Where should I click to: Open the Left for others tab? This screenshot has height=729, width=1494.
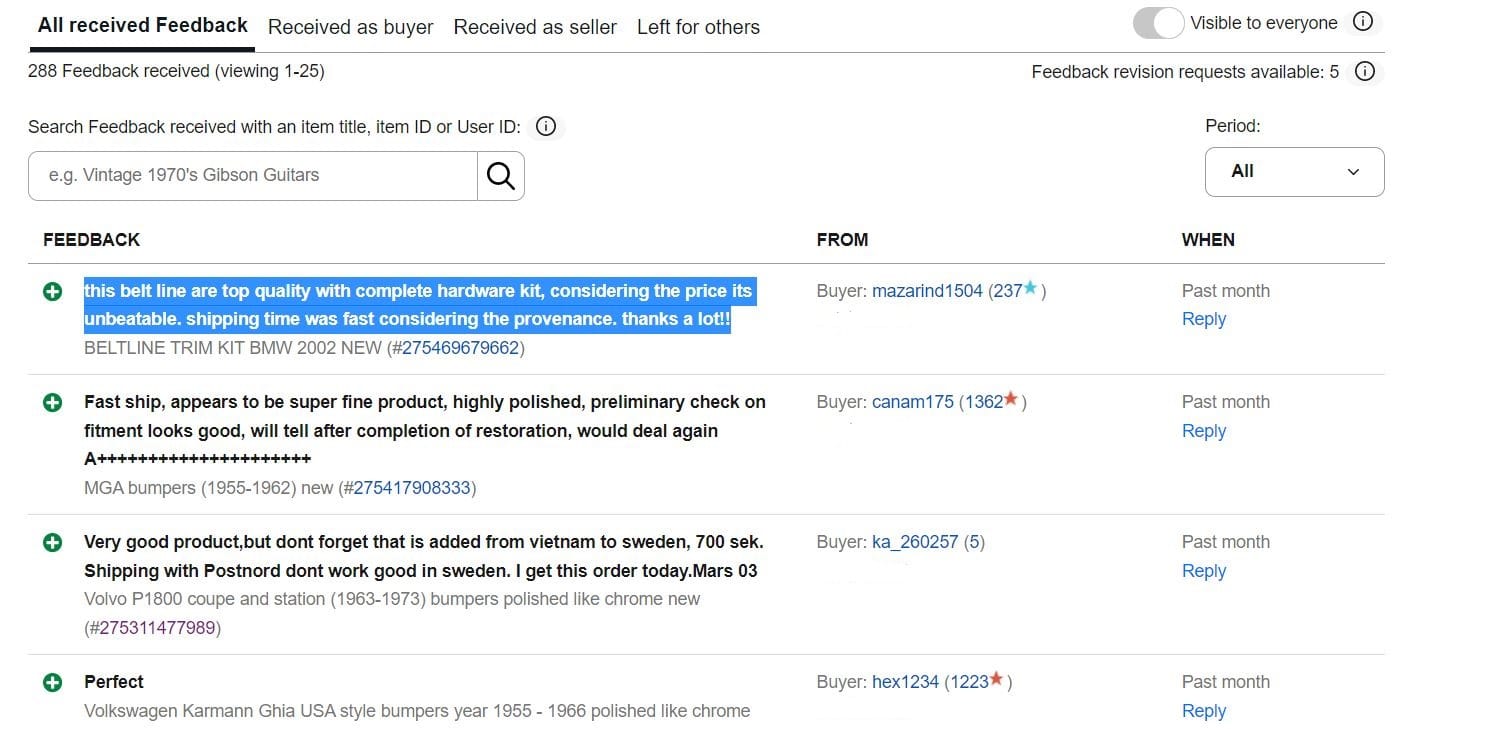[698, 27]
